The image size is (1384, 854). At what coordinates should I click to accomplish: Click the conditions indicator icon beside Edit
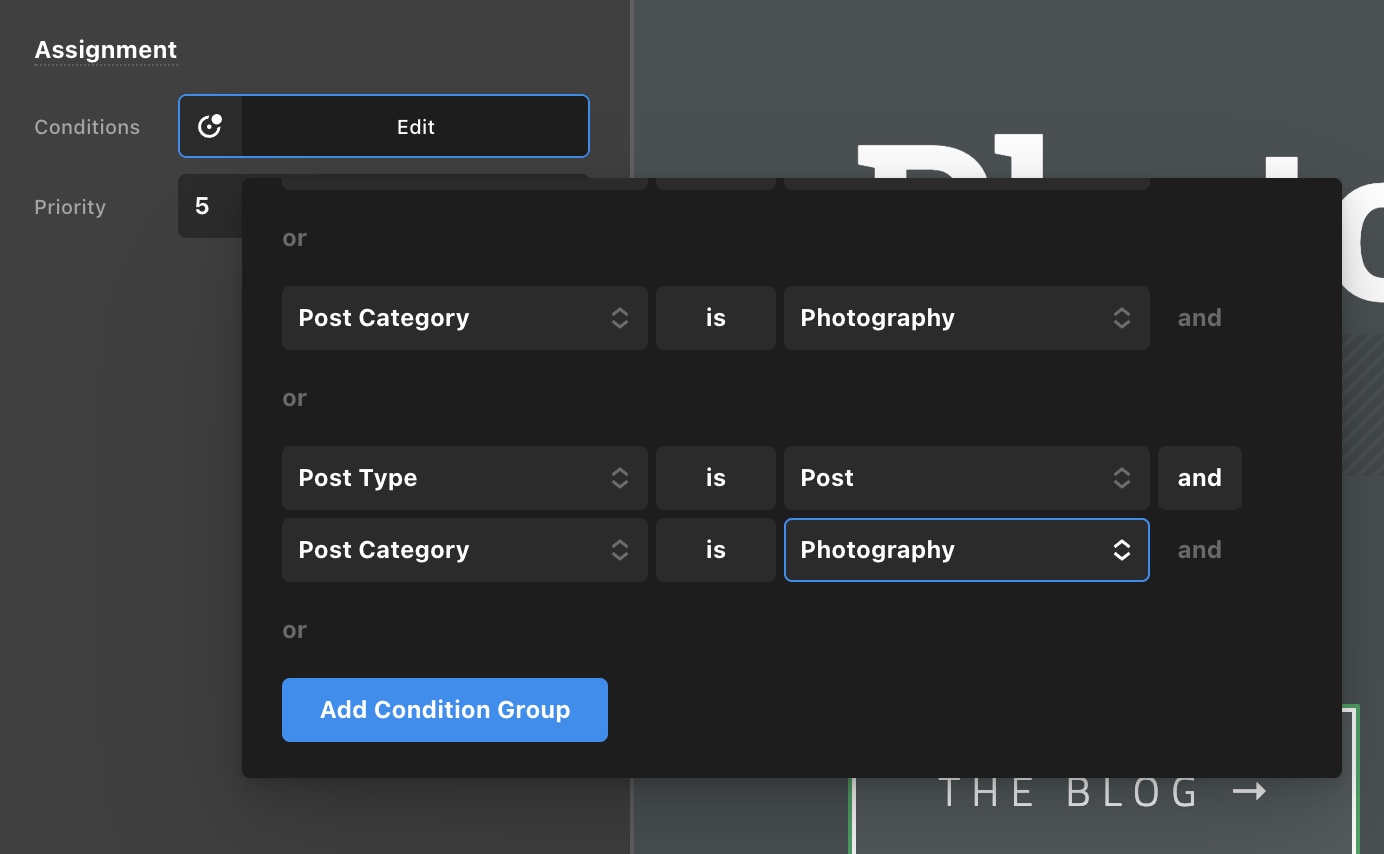pyautogui.click(x=210, y=126)
